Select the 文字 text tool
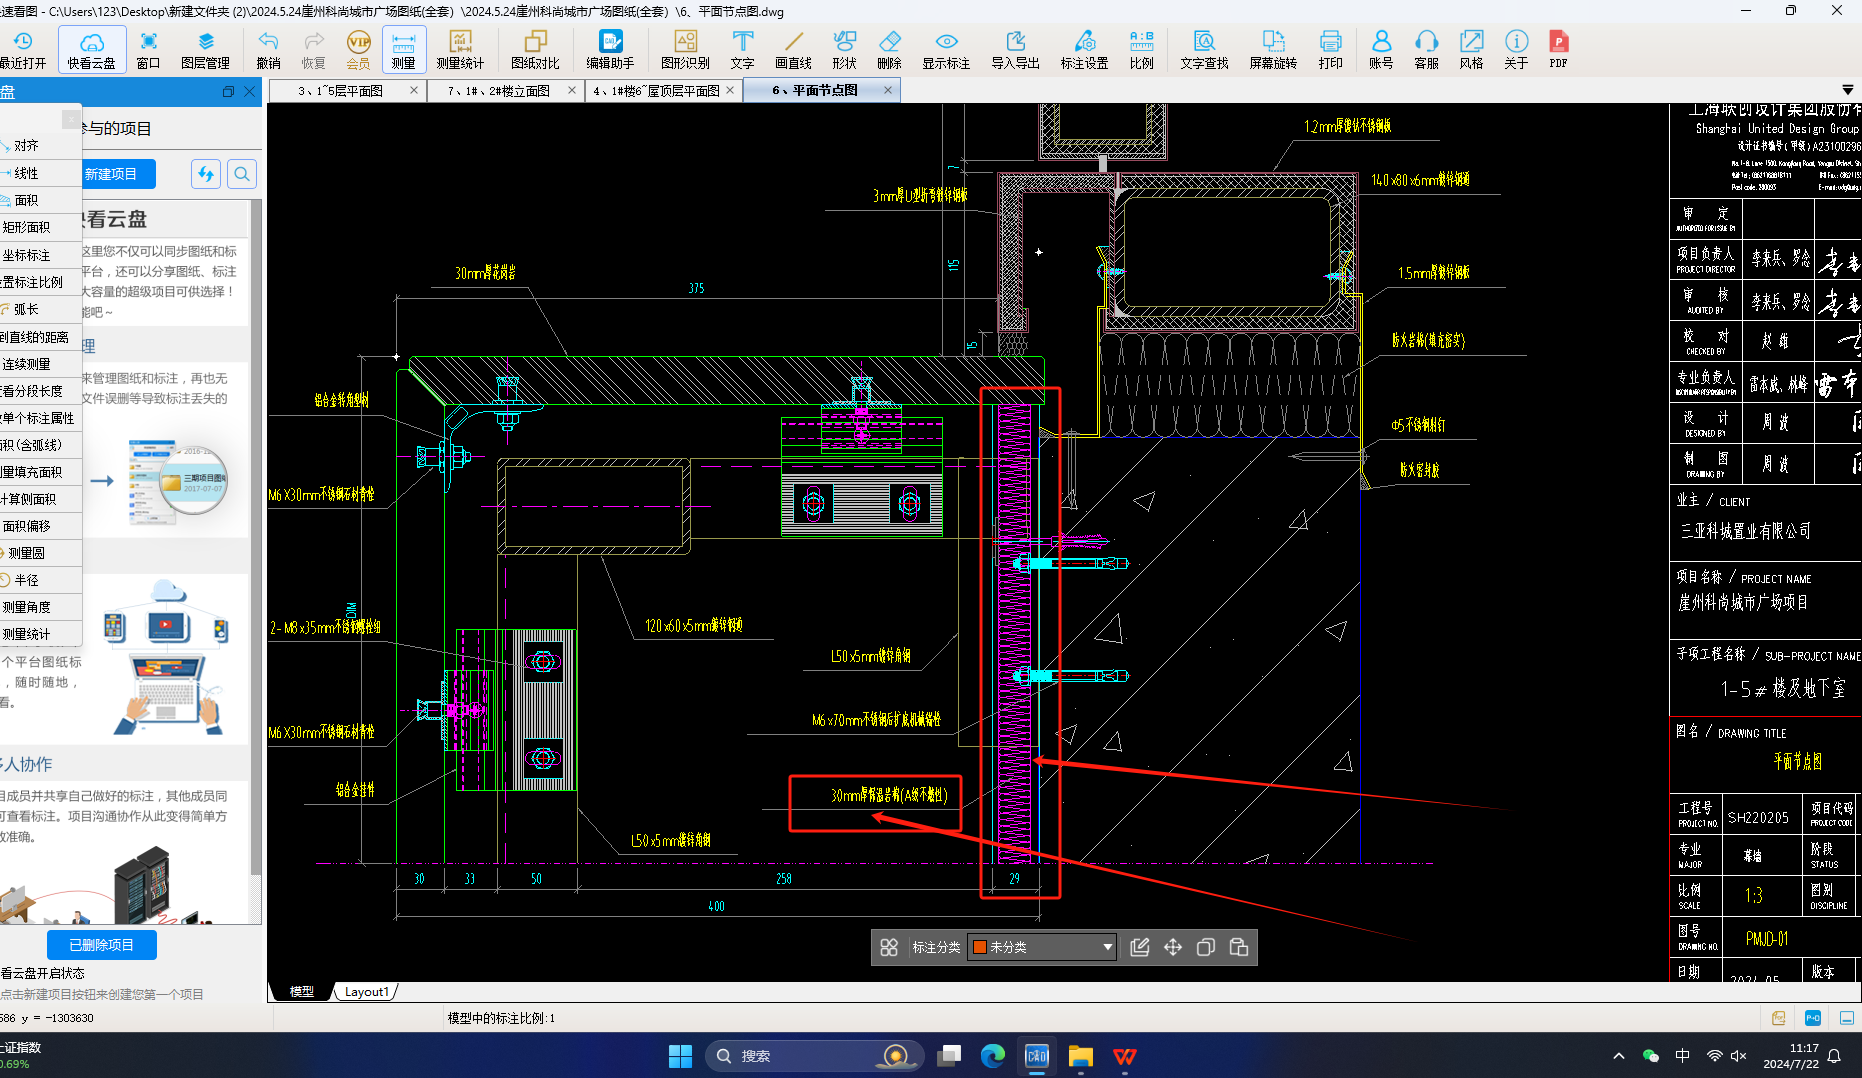Viewport: 1862px width, 1078px height. coord(742,50)
